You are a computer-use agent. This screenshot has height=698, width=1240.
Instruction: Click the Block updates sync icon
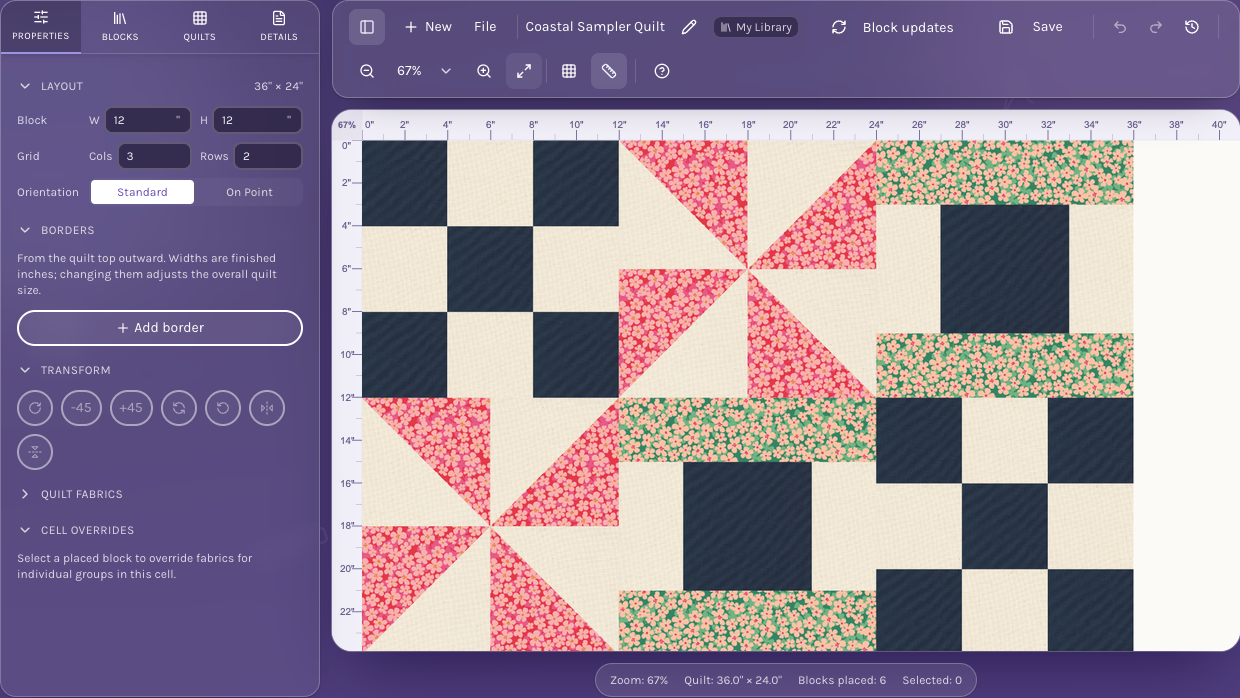point(839,27)
